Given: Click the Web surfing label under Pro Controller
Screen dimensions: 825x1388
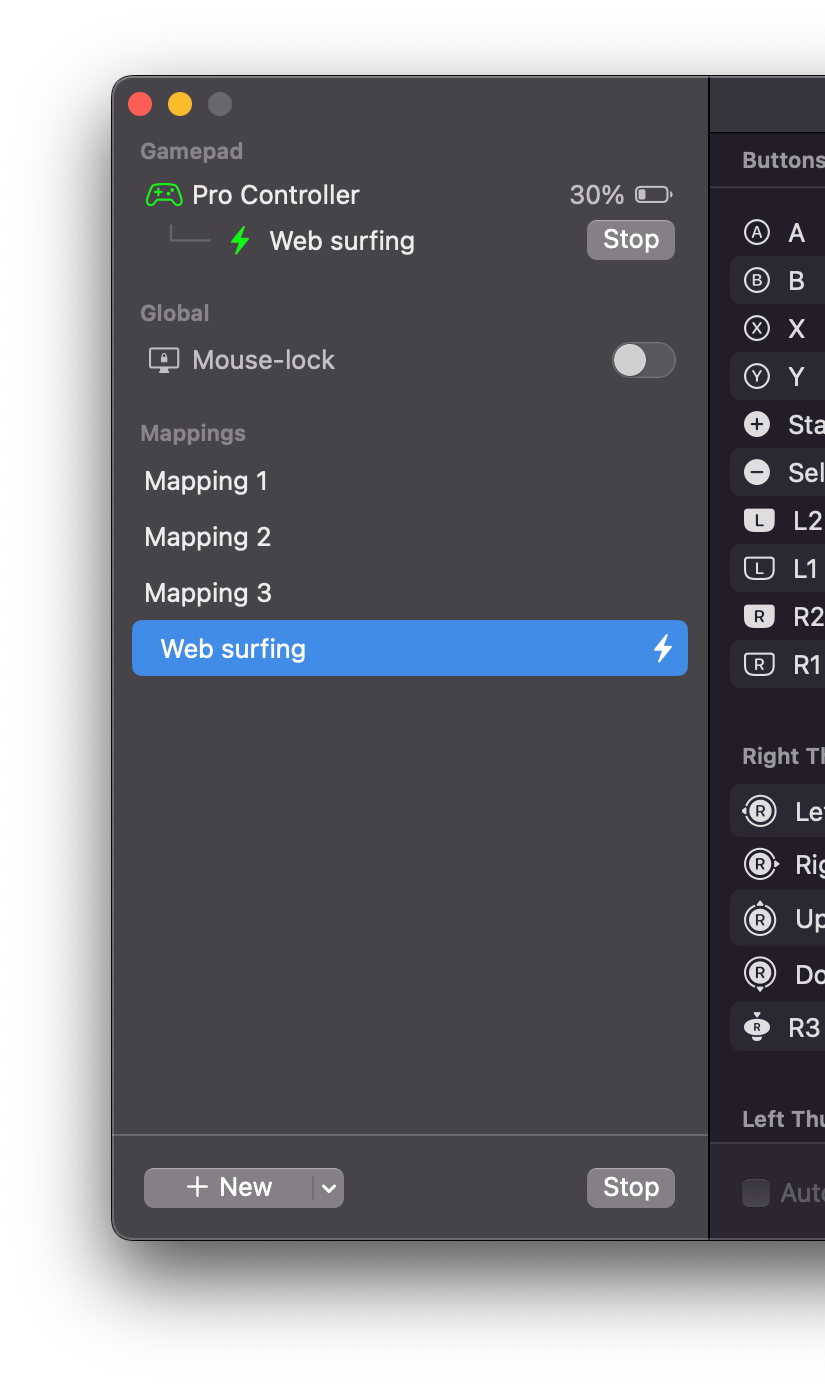Looking at the screenshot, I should 342,241.
